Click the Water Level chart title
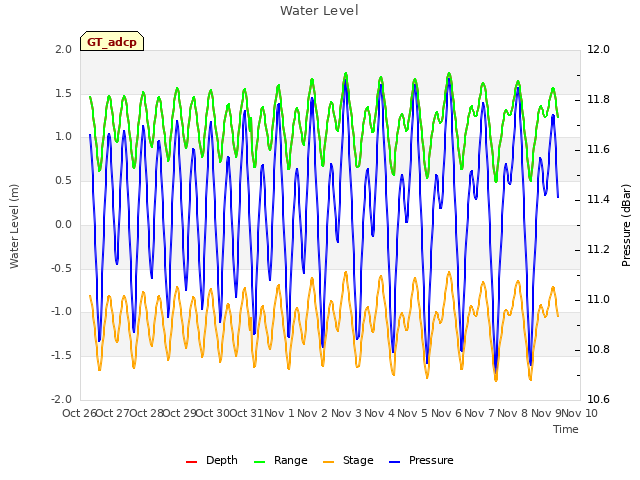The width and height of the screenshot is (640, 480). pyautogui.click(x=319, y=11)
